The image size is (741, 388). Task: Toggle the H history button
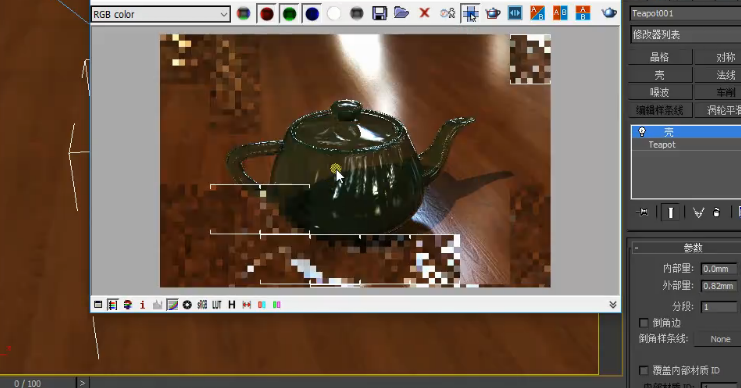(232, 305)
